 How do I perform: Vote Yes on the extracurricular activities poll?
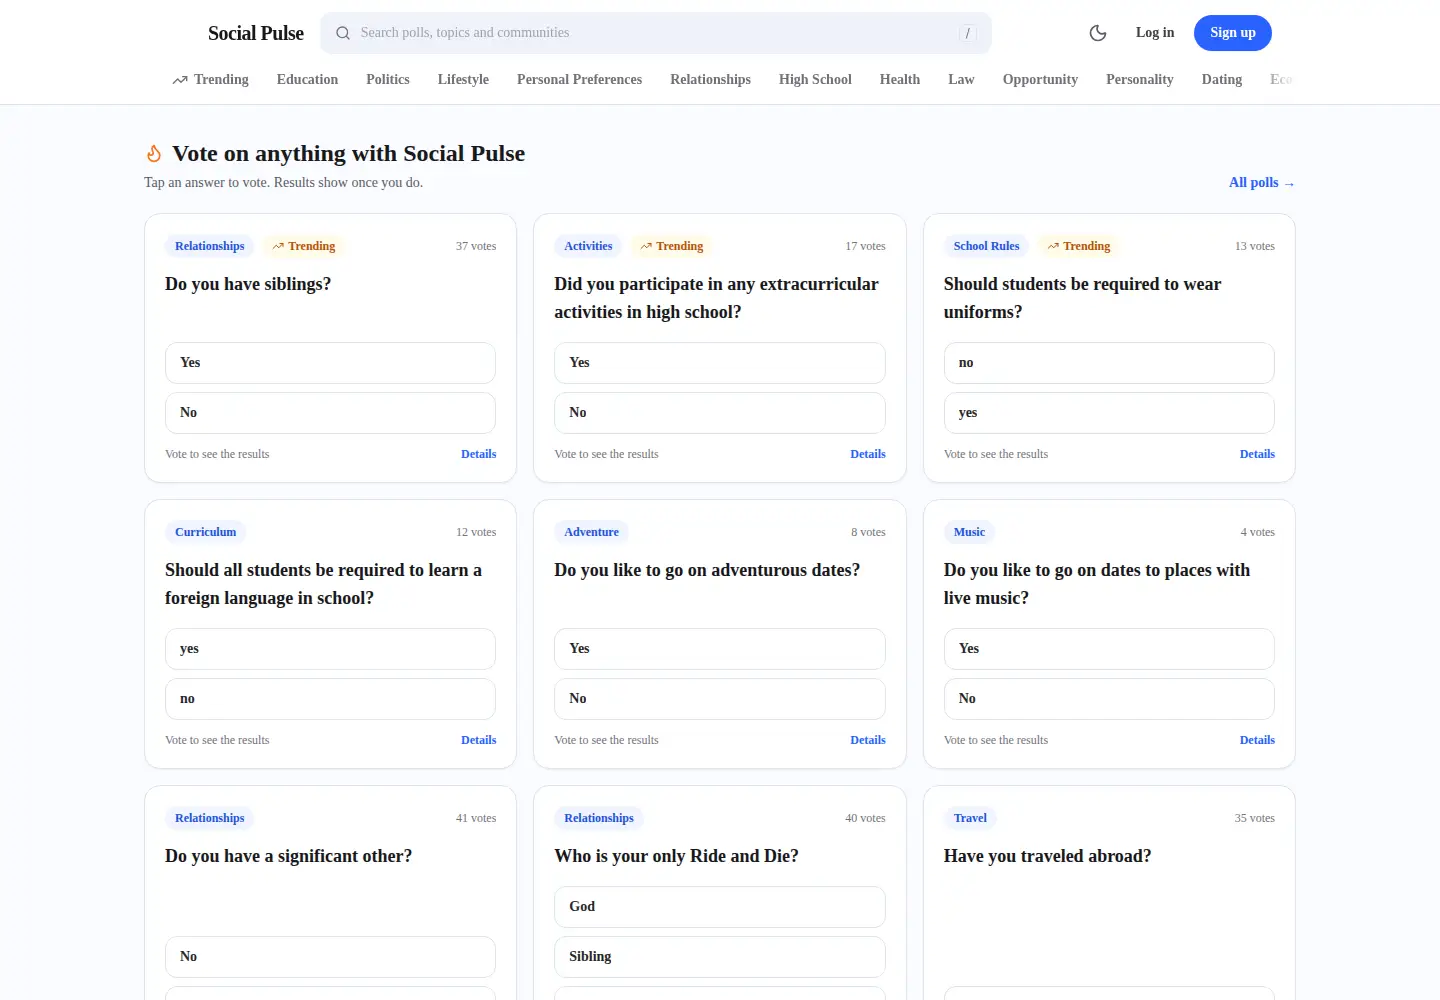pyautogui.click(x=720, y=363)
